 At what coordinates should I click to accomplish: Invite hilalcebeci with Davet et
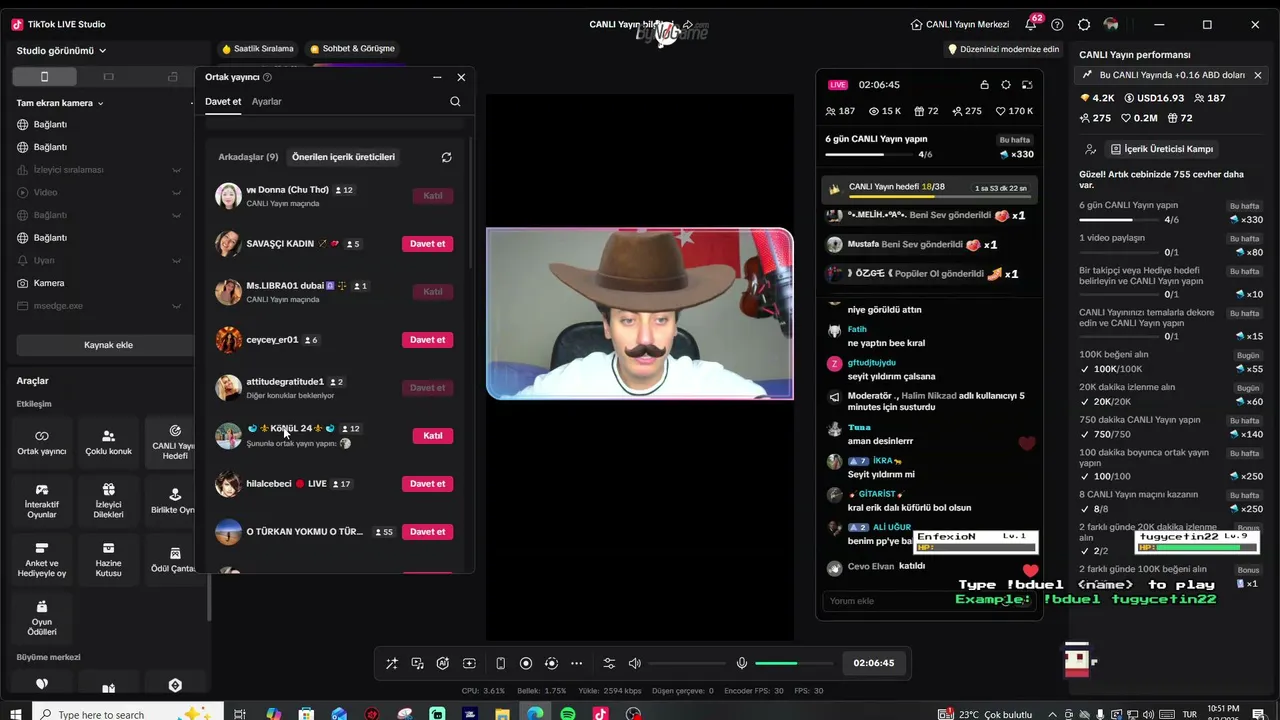tap(427, 484)
